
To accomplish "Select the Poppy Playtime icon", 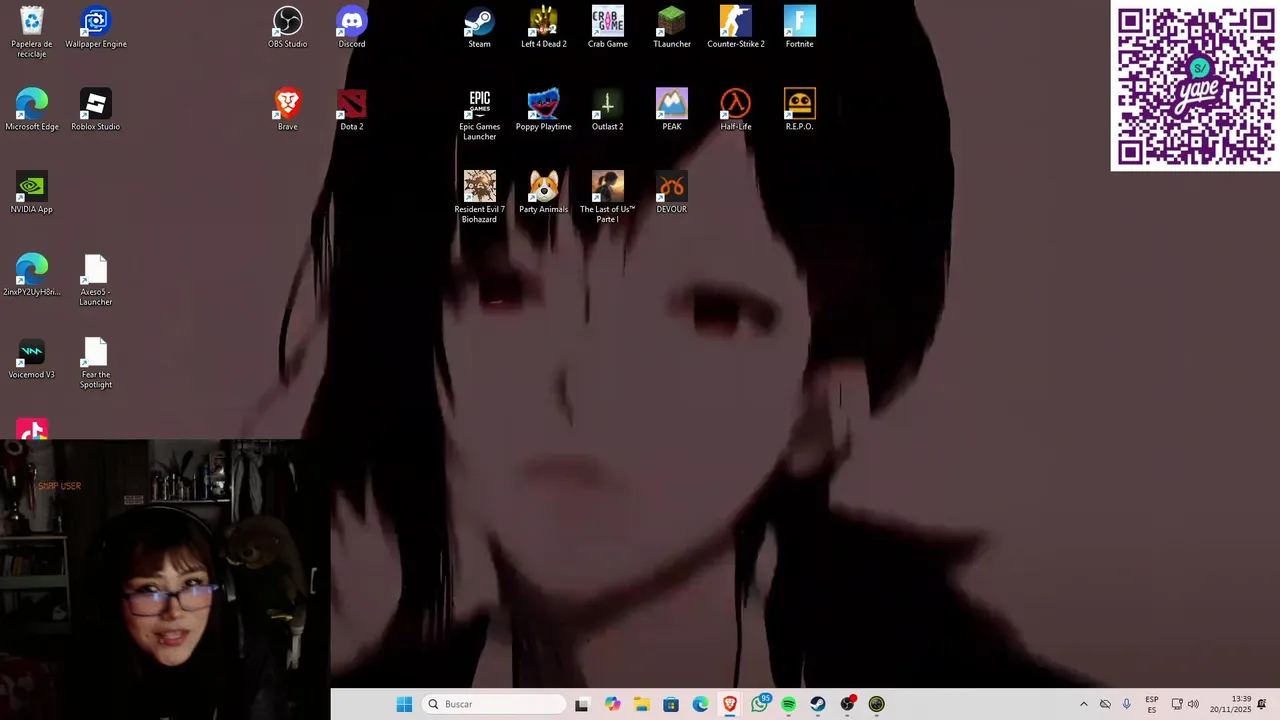I will pos(544,110).
